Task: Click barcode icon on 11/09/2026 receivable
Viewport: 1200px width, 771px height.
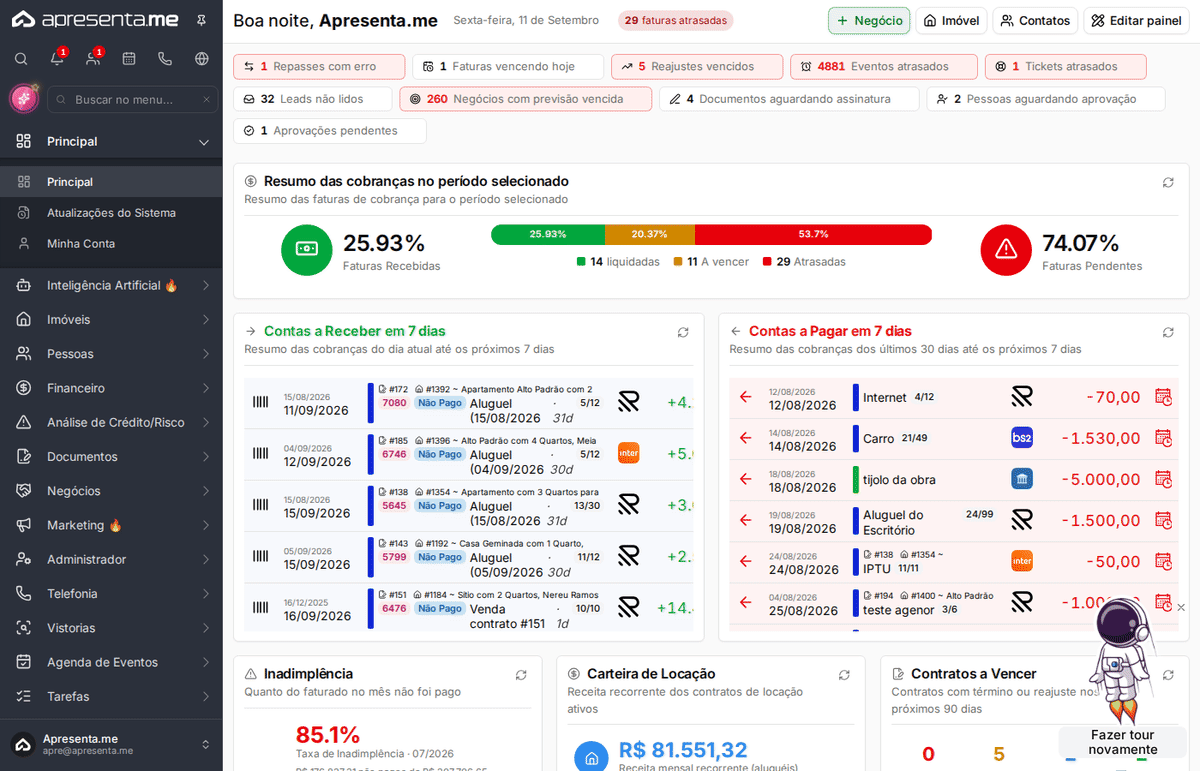Action: click(260, 402)
